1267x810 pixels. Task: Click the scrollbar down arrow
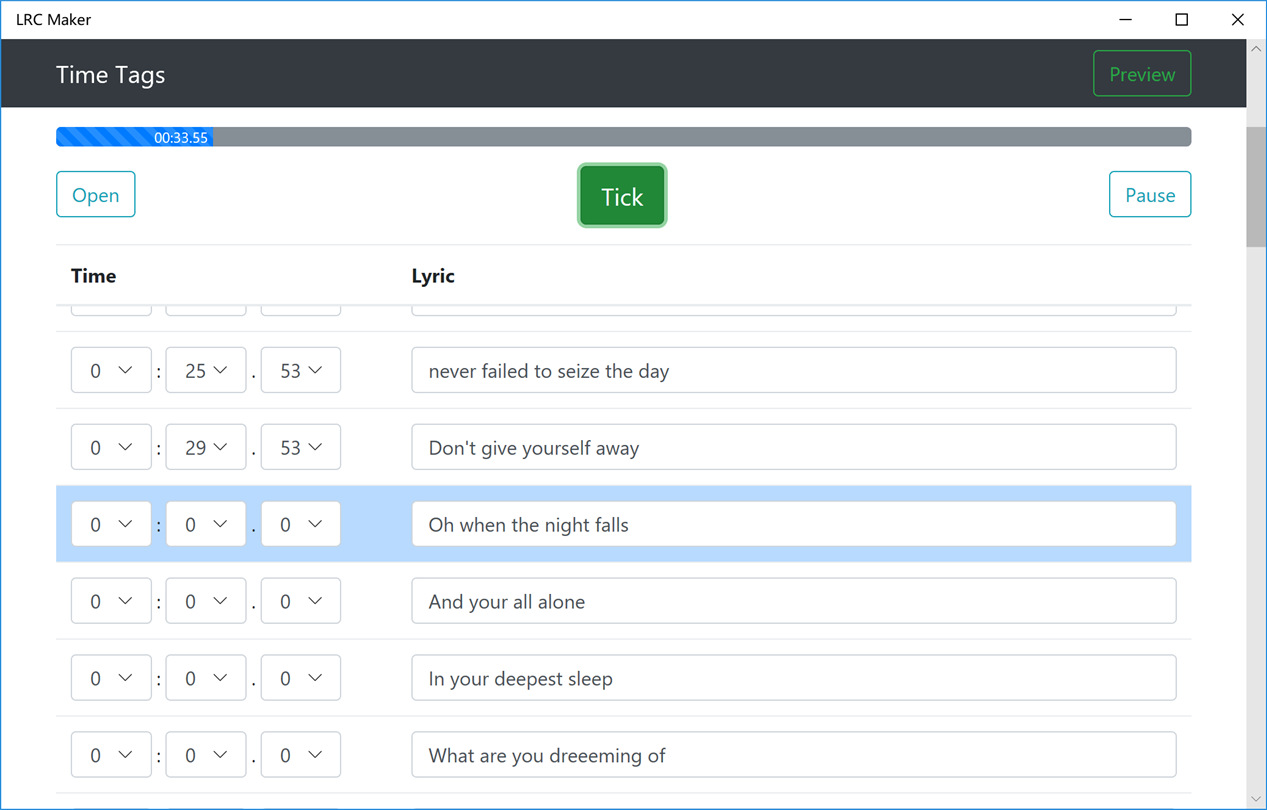(1256, 799)
